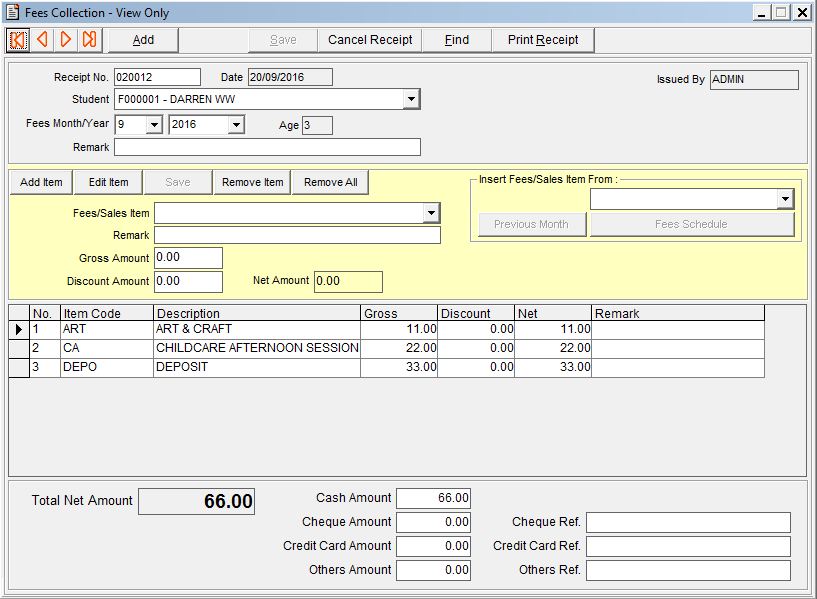
Task: Click the greyed Save toolbar button
Action: click(283, 40)
